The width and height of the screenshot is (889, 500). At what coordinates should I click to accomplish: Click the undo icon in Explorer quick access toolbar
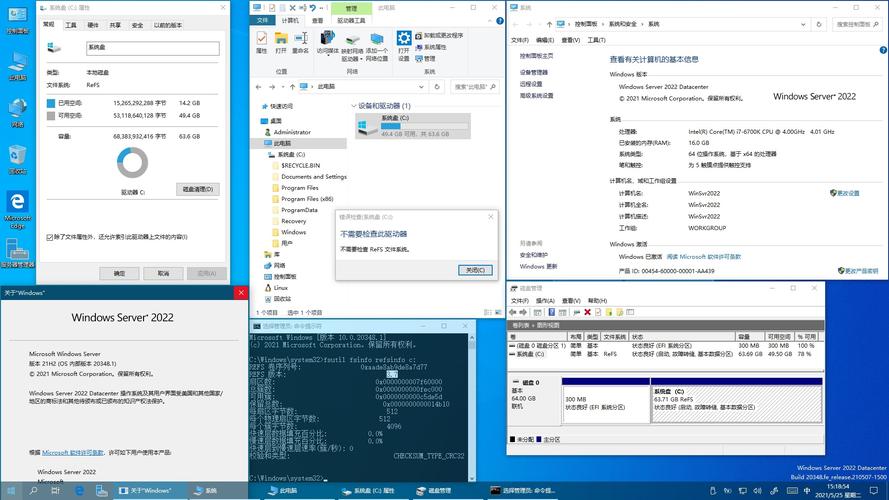click(312, 8)
